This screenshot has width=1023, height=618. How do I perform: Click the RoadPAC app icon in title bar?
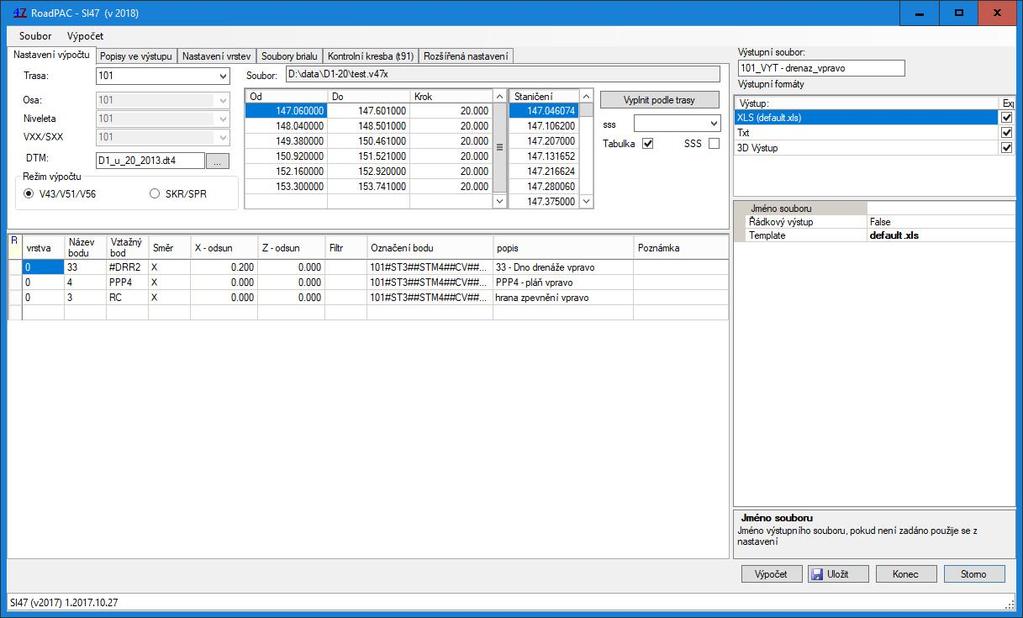(20, 12)
